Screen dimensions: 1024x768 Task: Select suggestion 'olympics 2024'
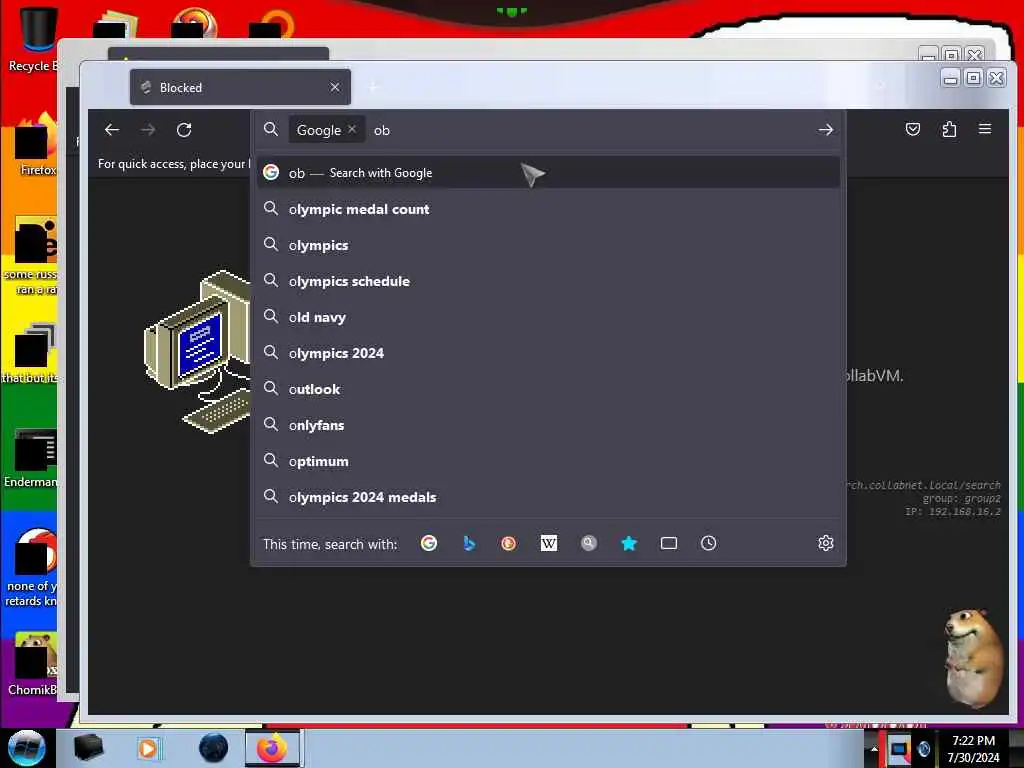click(549, 353)
